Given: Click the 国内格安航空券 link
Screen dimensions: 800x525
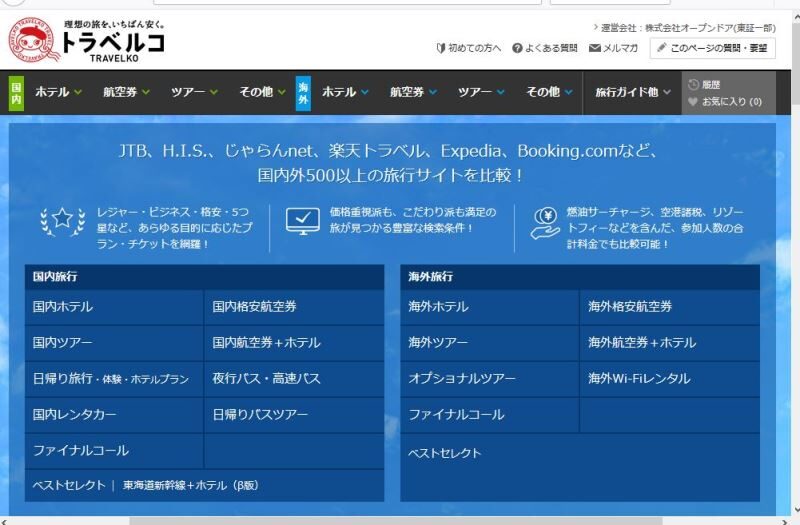Looking at the screenshot, I should click(254, 307).
